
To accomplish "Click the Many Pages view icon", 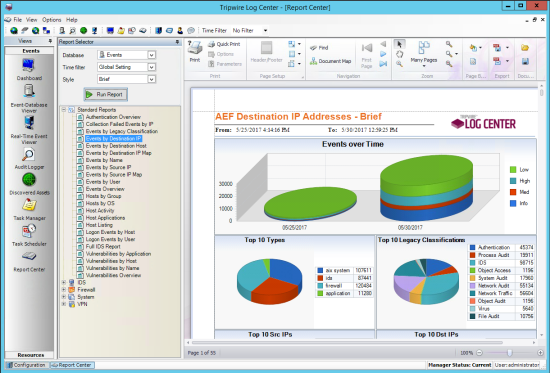I will click(424, 48).
